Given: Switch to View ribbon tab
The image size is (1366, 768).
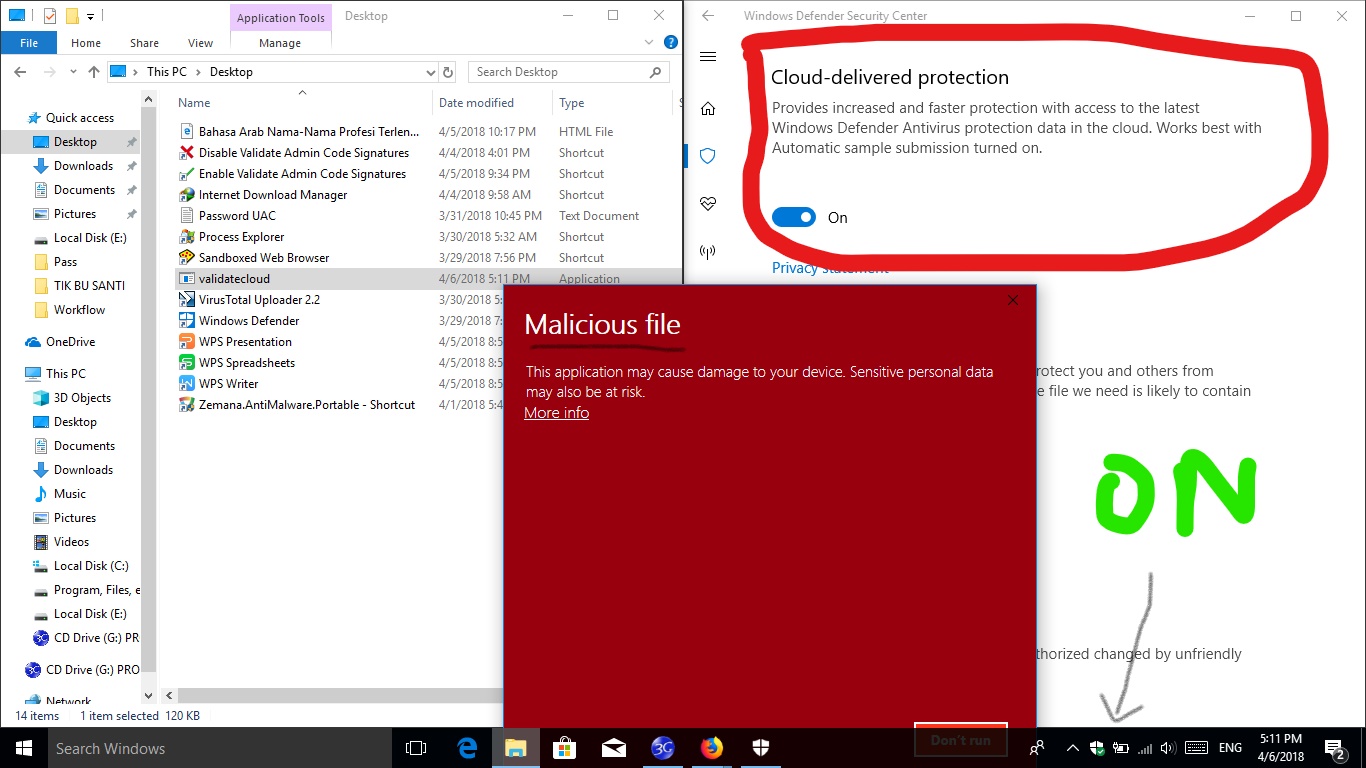Looking at the screenshot, I should pyautogui.click(x=201, y=43).
